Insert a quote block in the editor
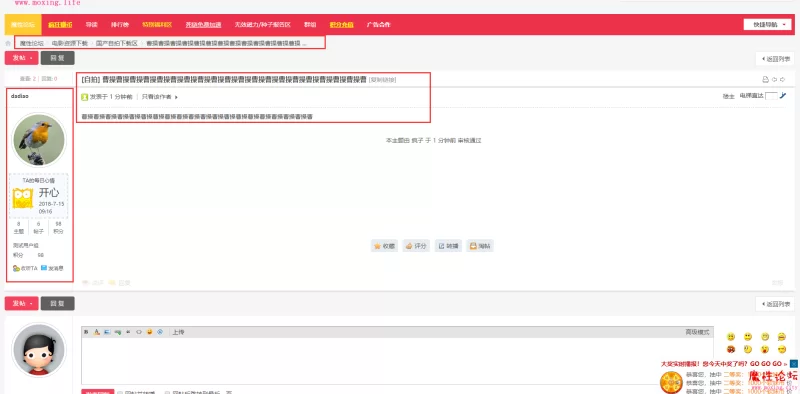Viewport: 800px width, 394px height. click(128, 332)
